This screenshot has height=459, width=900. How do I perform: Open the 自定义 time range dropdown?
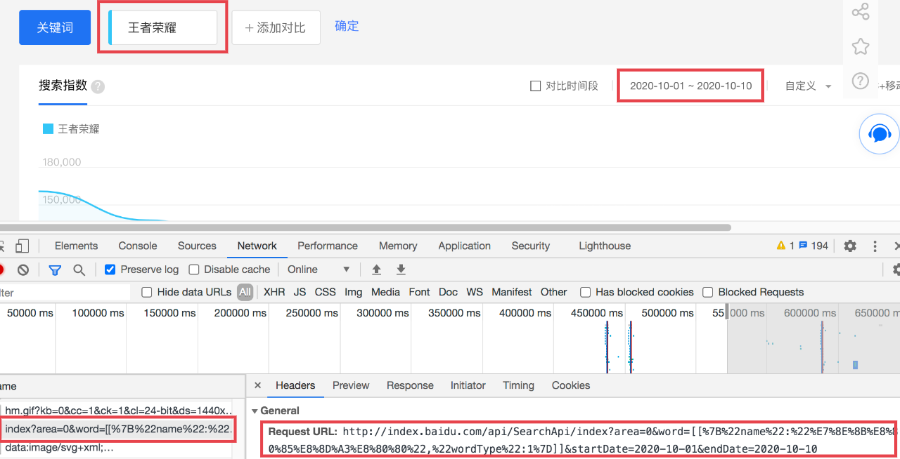tap(808, 86)
